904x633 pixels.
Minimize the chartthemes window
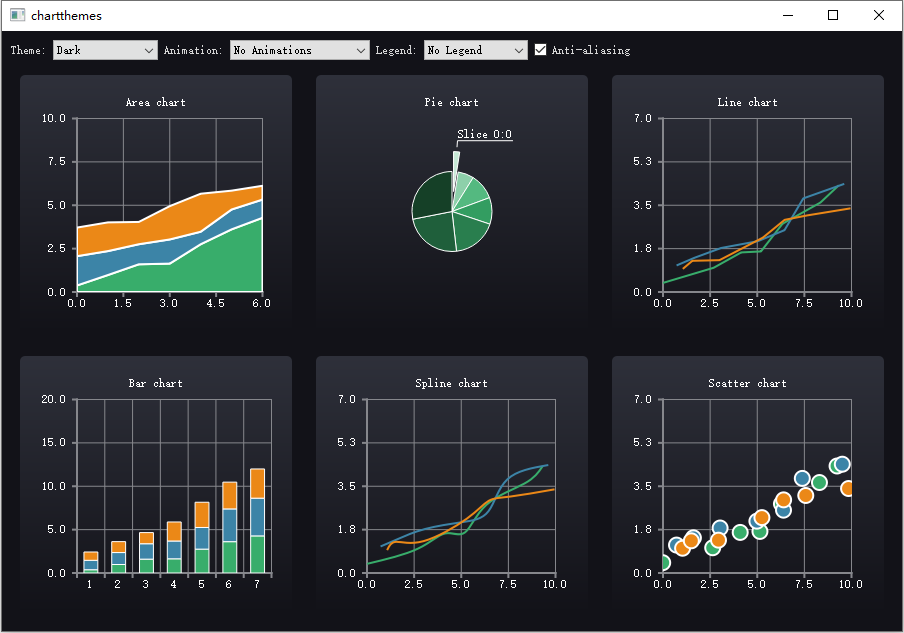[788, 16]
